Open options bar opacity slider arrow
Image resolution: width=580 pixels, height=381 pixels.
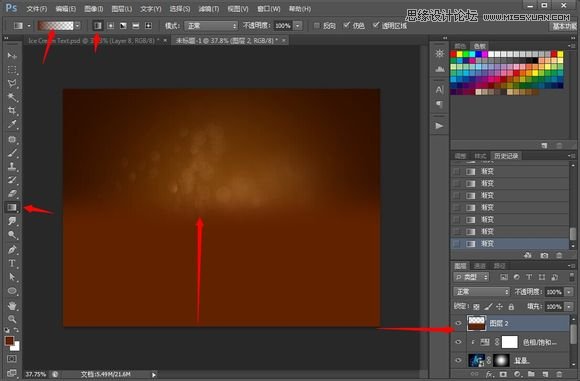297,26
